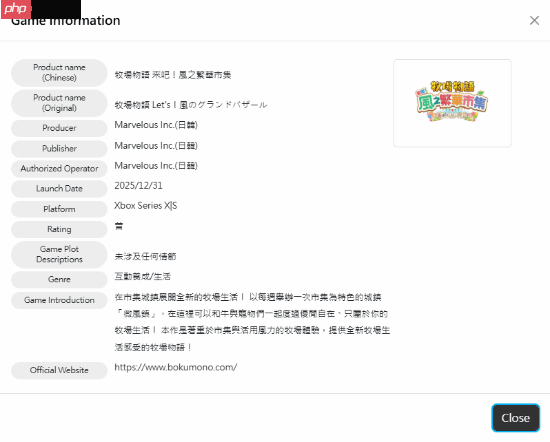This screenshot has width=550, height=442.
Task: Click the Rating label
Action: (x=59, y=229)
